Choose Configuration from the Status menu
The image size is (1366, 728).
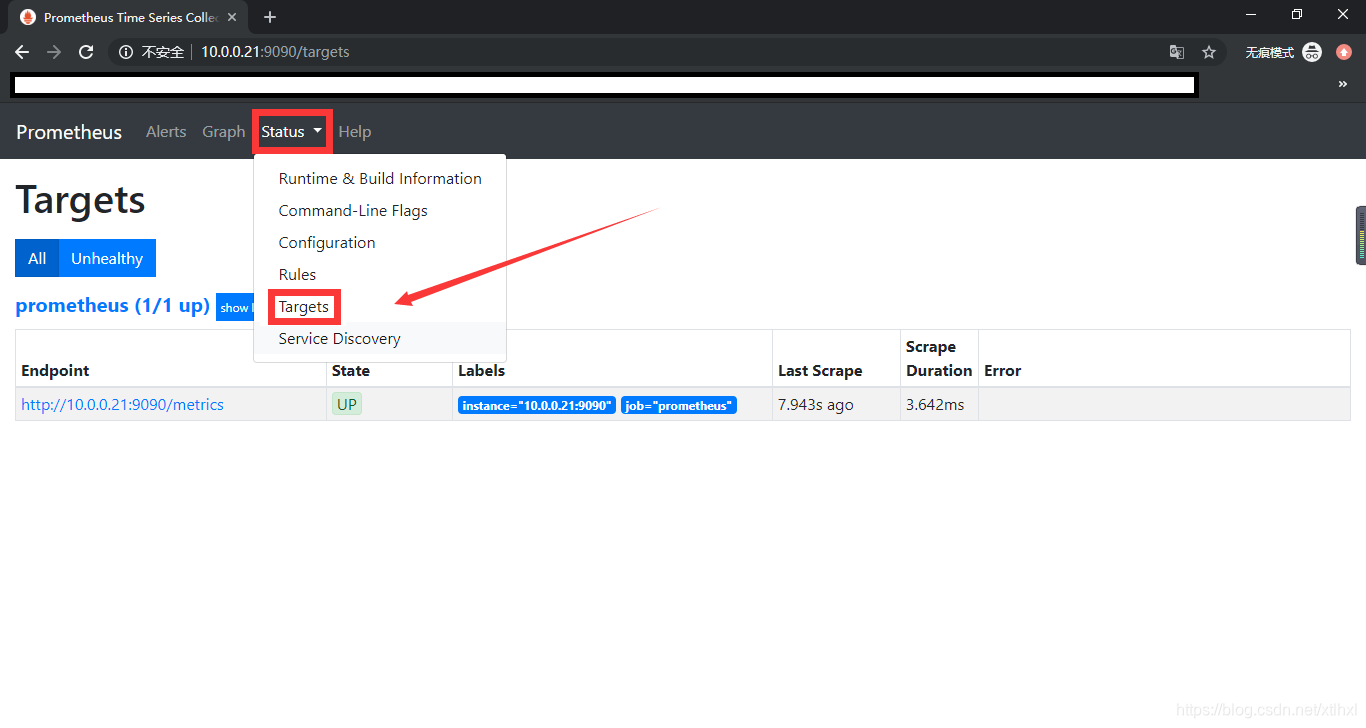click(380, 243)
